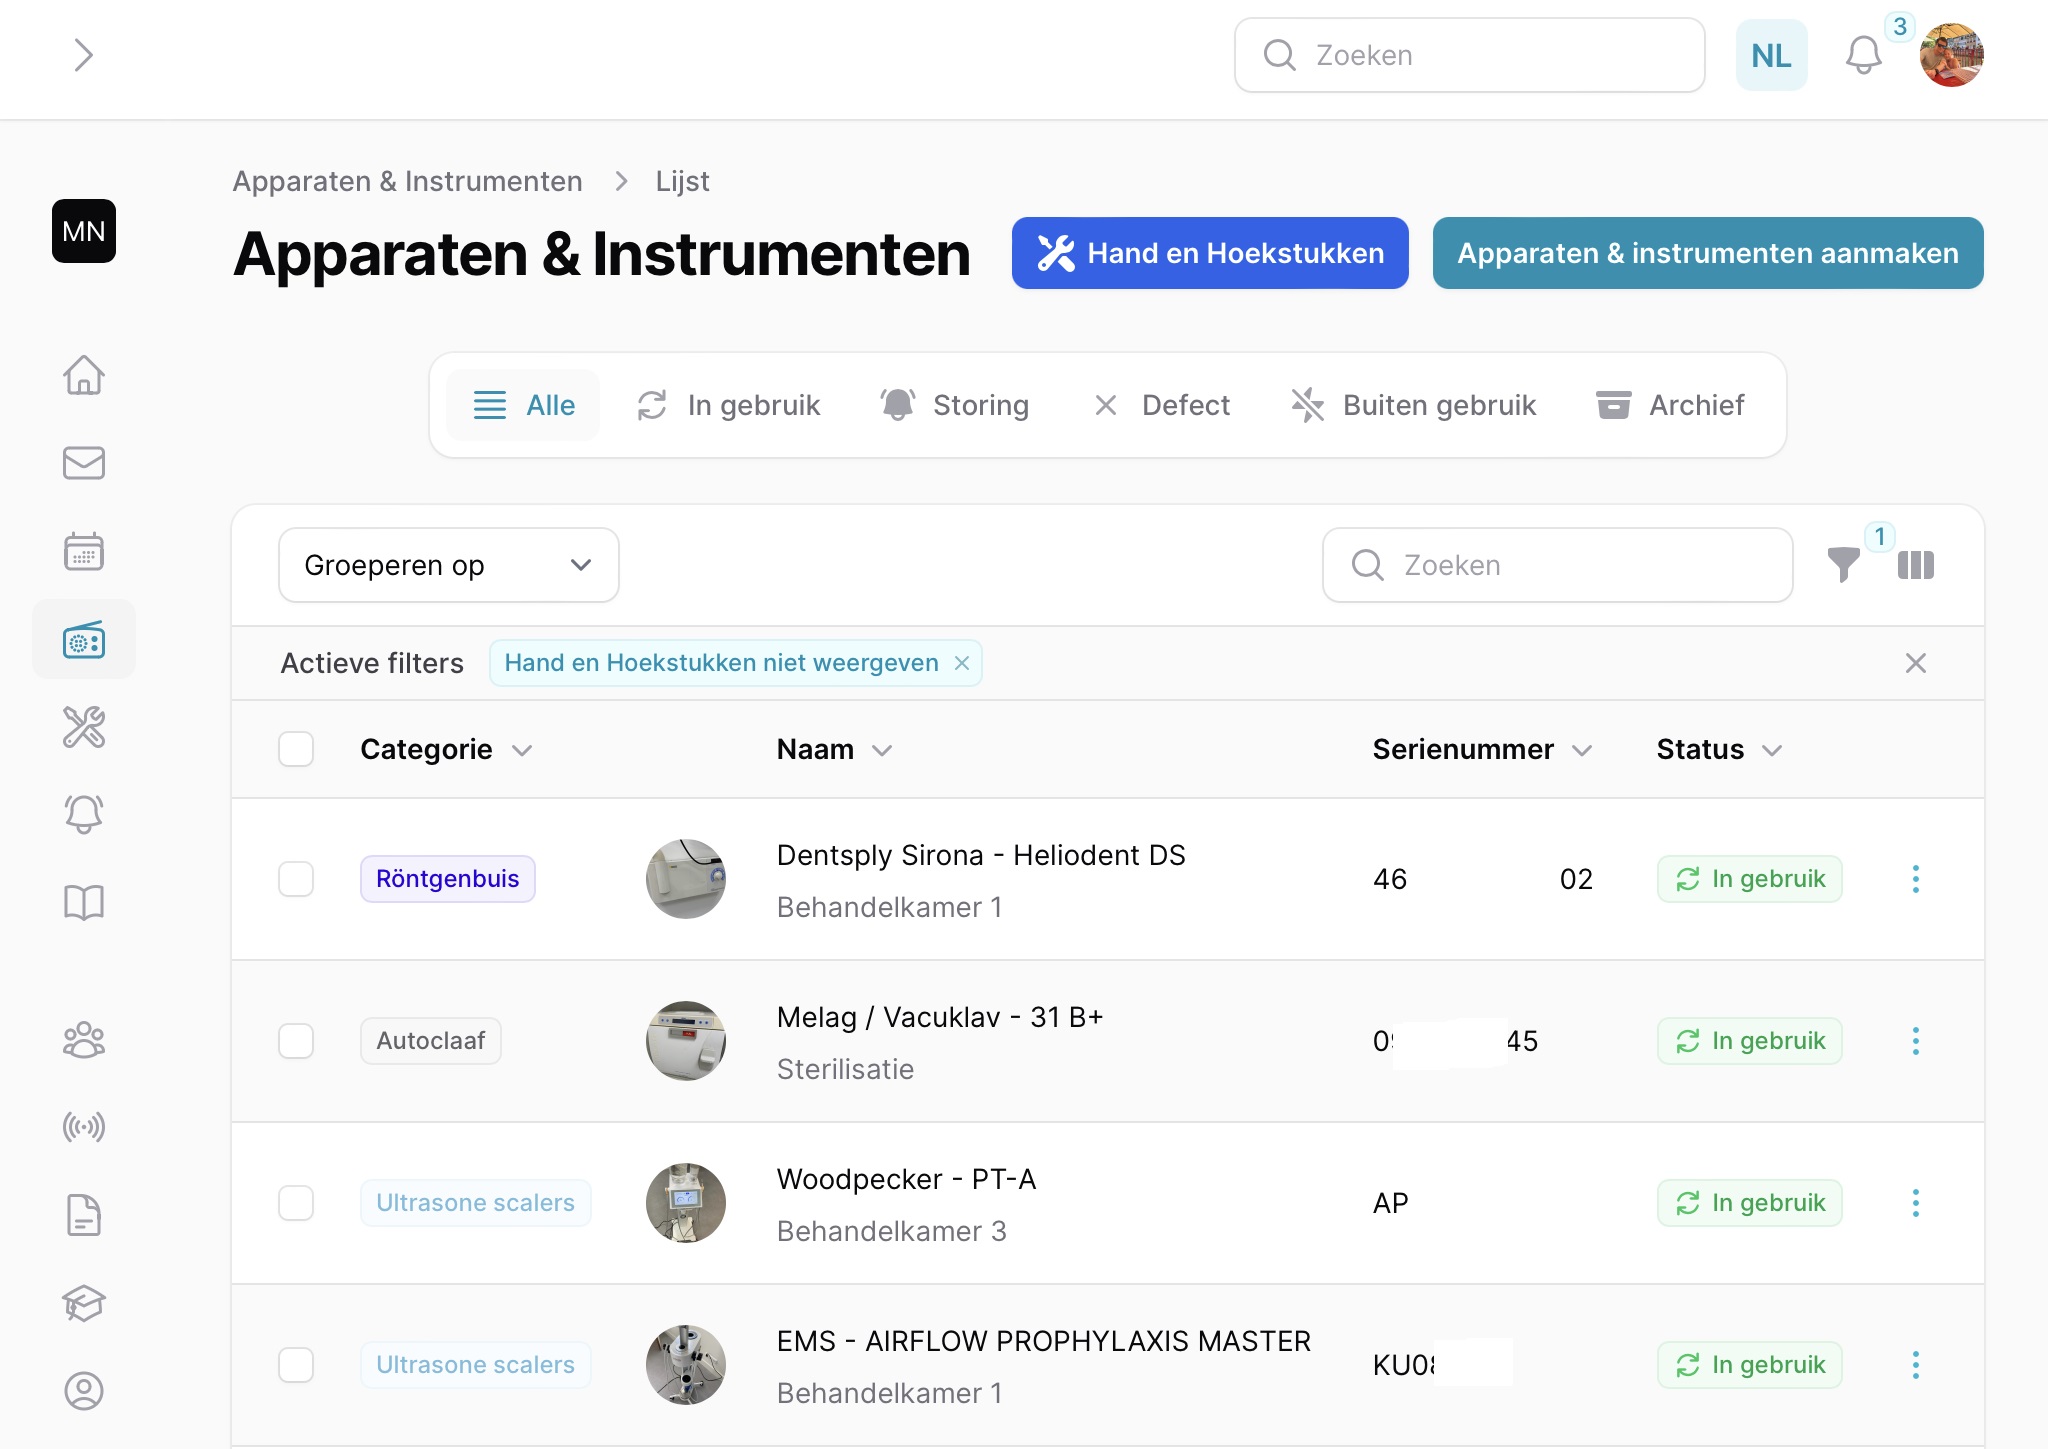Click the Autoclaaf category tag

[x=431, y=1041]
